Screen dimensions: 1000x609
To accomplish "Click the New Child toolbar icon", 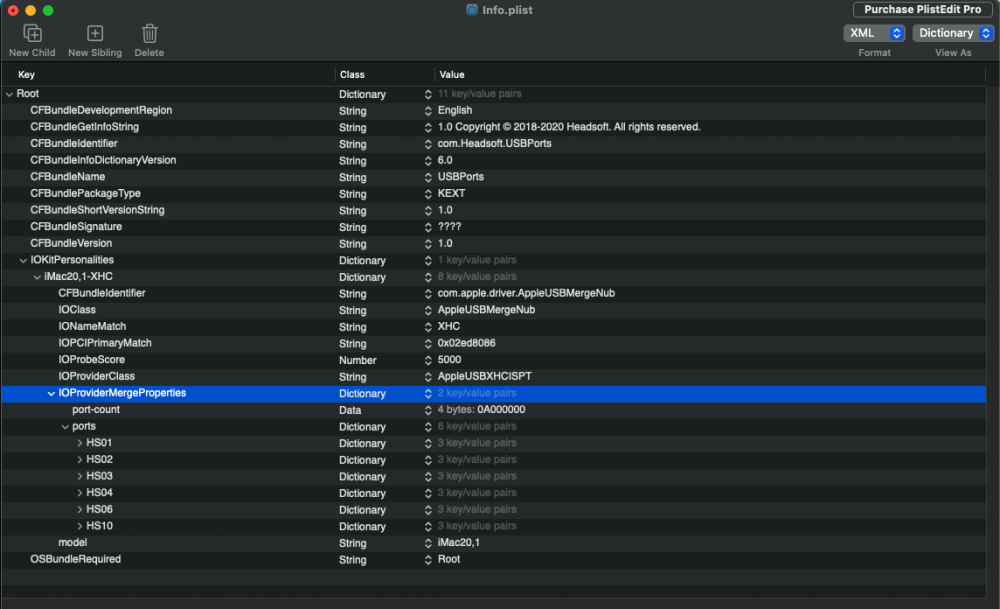I will 32,33.
